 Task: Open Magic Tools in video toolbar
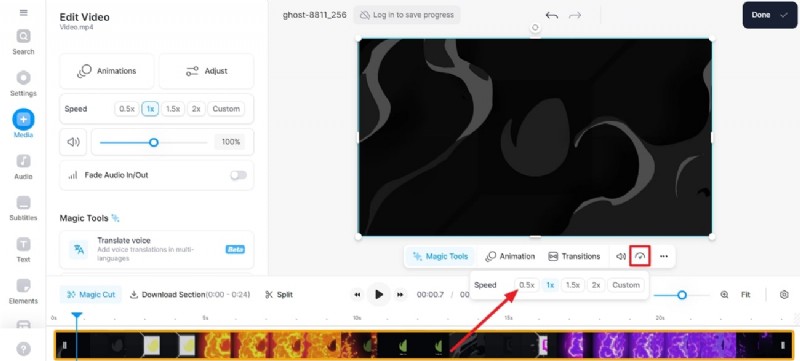click(441, 256)
